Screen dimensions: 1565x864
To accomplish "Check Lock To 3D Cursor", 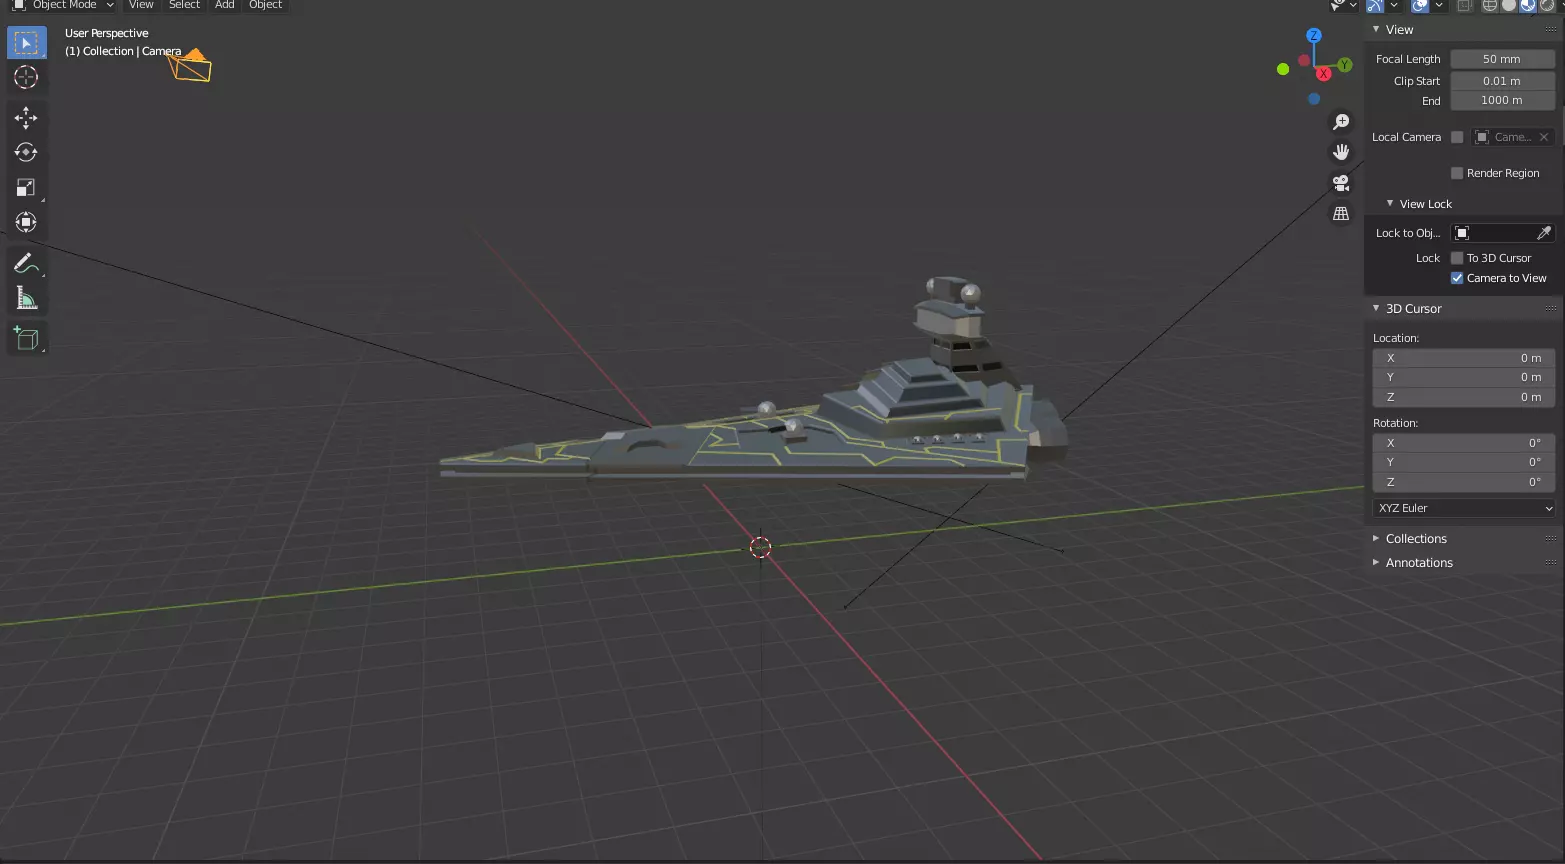I will pyautogui.click(x=1457, y=258).
